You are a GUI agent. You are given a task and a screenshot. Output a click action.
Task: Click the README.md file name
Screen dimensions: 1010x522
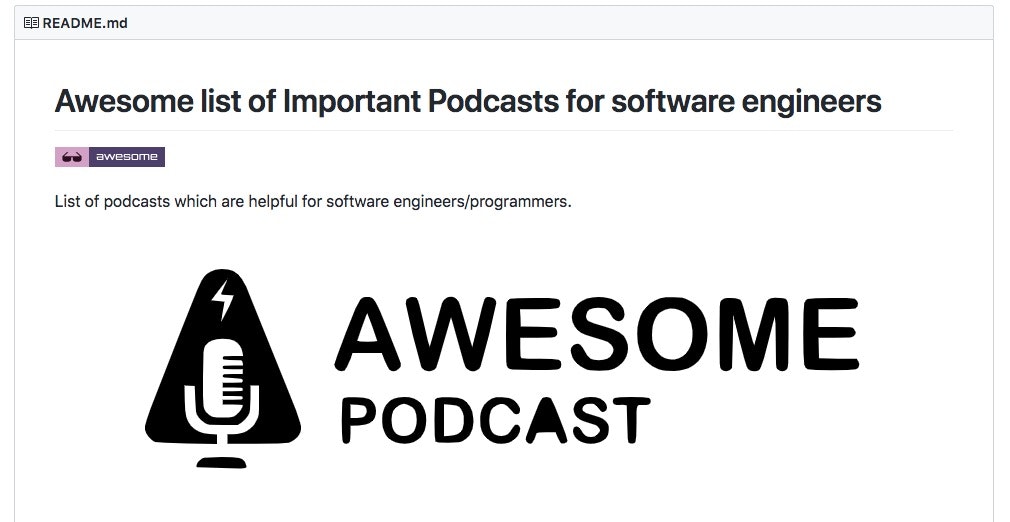pos(85,23)
